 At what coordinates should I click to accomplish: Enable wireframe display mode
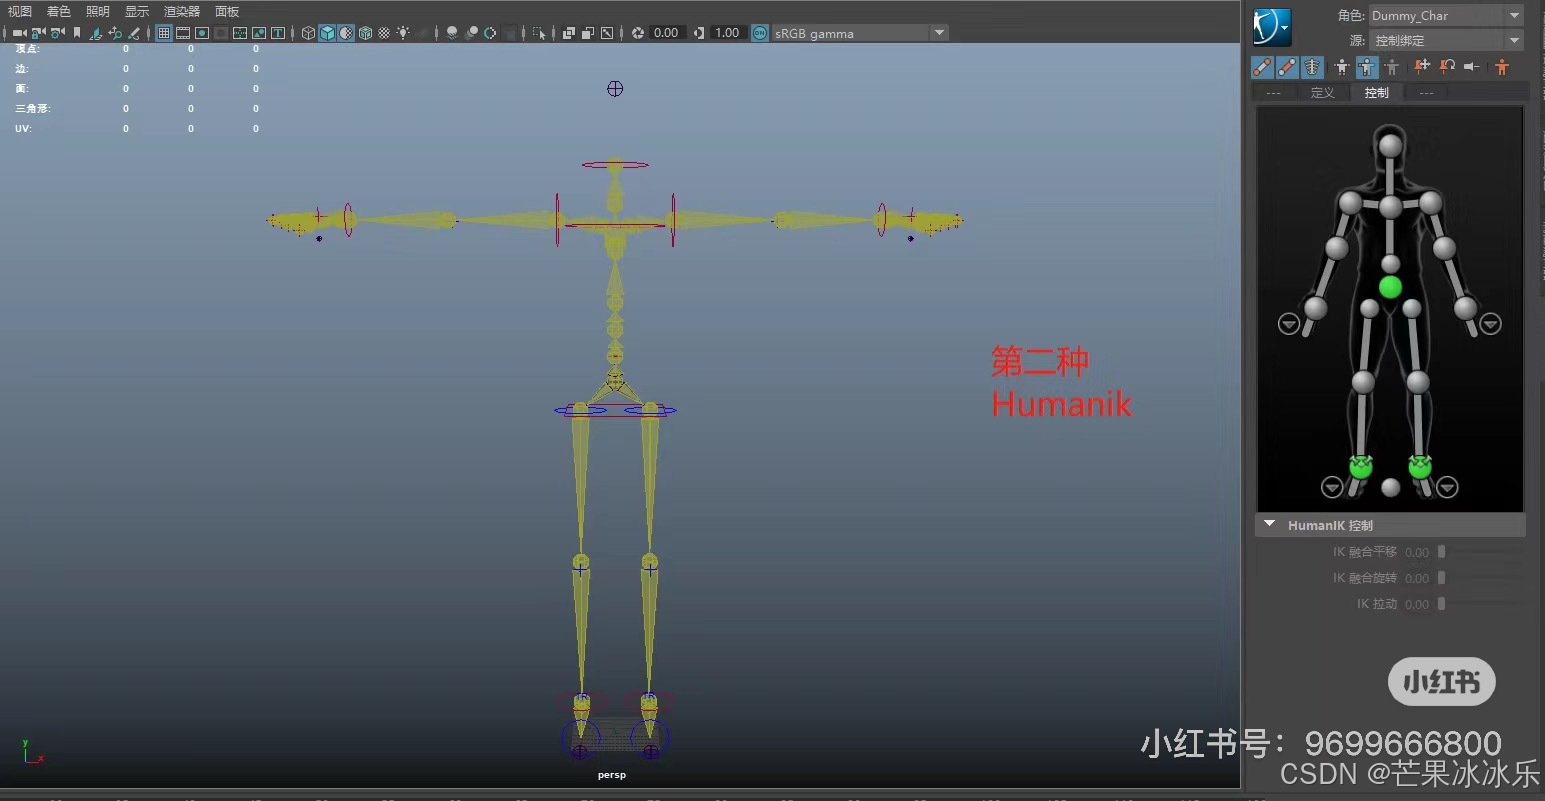(308, 33)
